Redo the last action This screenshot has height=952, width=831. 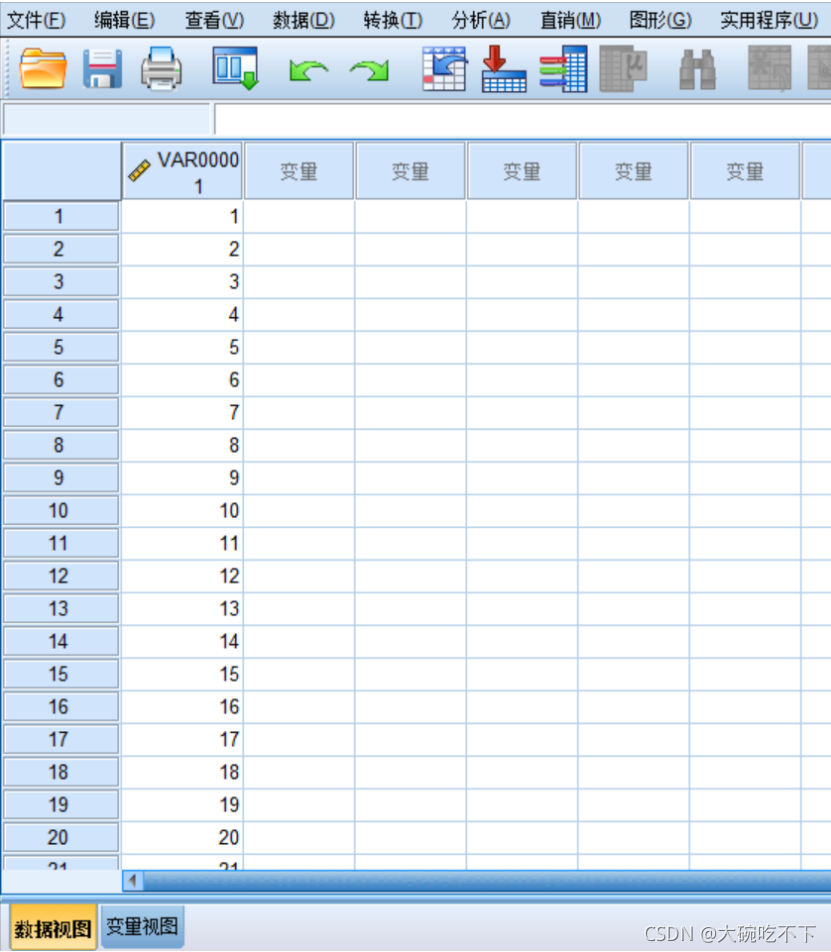(x=369, y=70)
